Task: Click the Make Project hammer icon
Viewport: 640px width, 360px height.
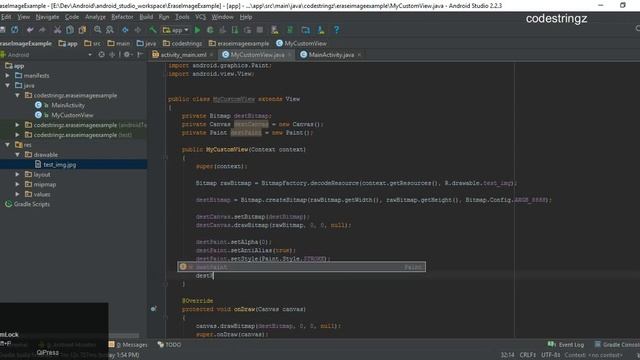Action: (153, 30)
